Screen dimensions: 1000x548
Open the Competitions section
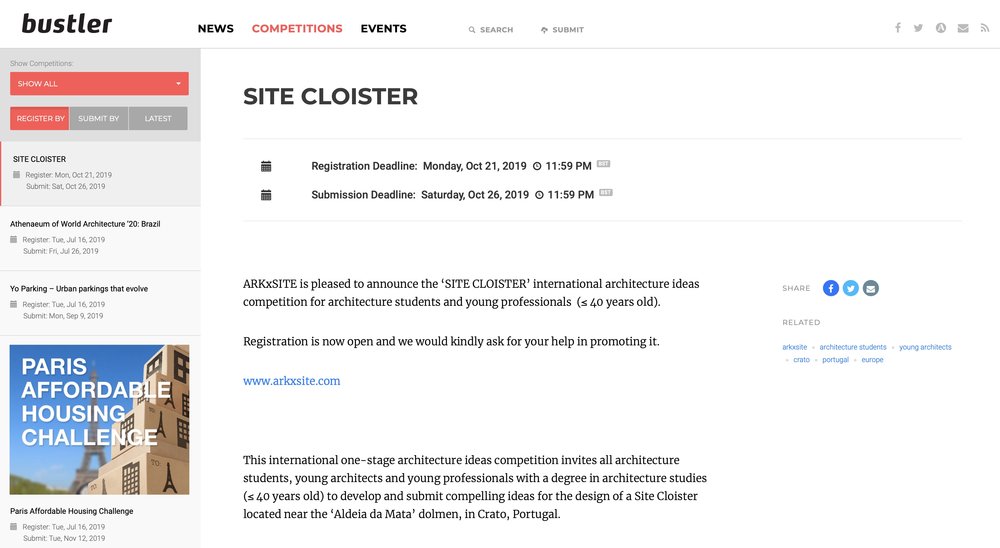(297, 29)
